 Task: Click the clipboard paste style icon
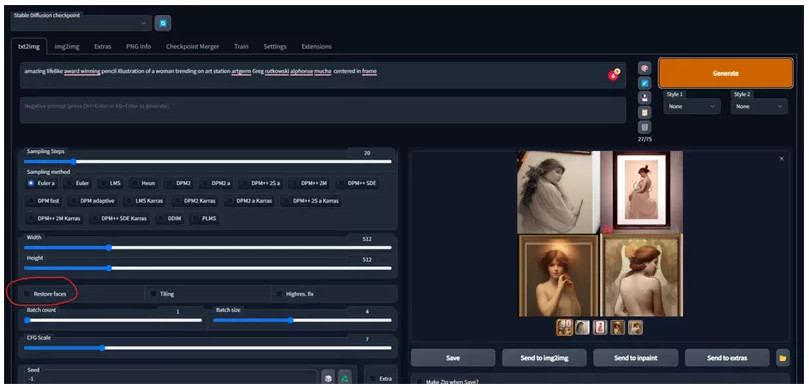644,112
